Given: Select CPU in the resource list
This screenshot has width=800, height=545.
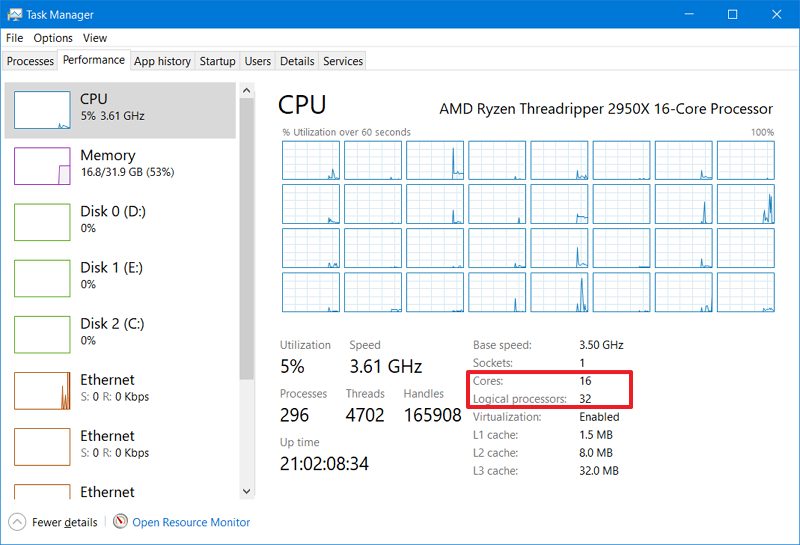Looking at the screenshot, I should click(120, 110).
